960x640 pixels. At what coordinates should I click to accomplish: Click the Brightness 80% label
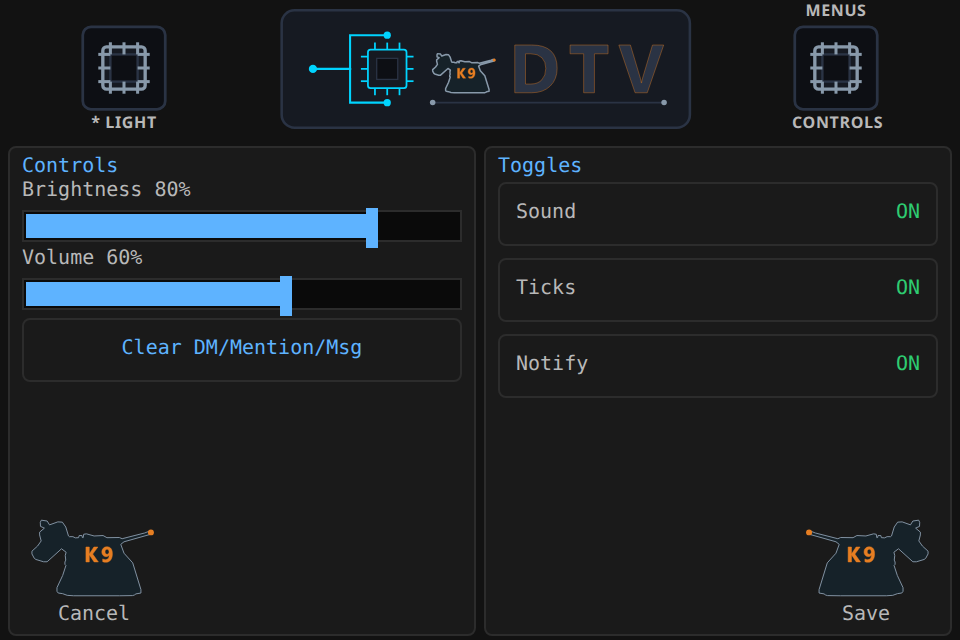tap(107, 189)
